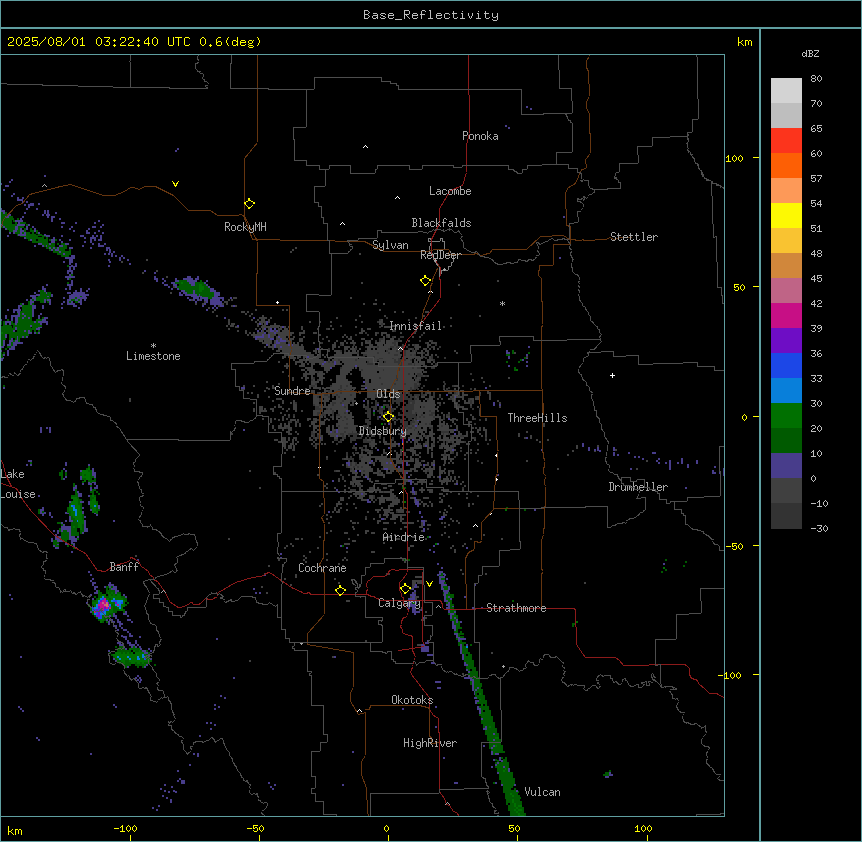Viewport: 862px width, 842px height.
Task: Click the white plus marker north of Drumheller
Action: tap(612, 375)
